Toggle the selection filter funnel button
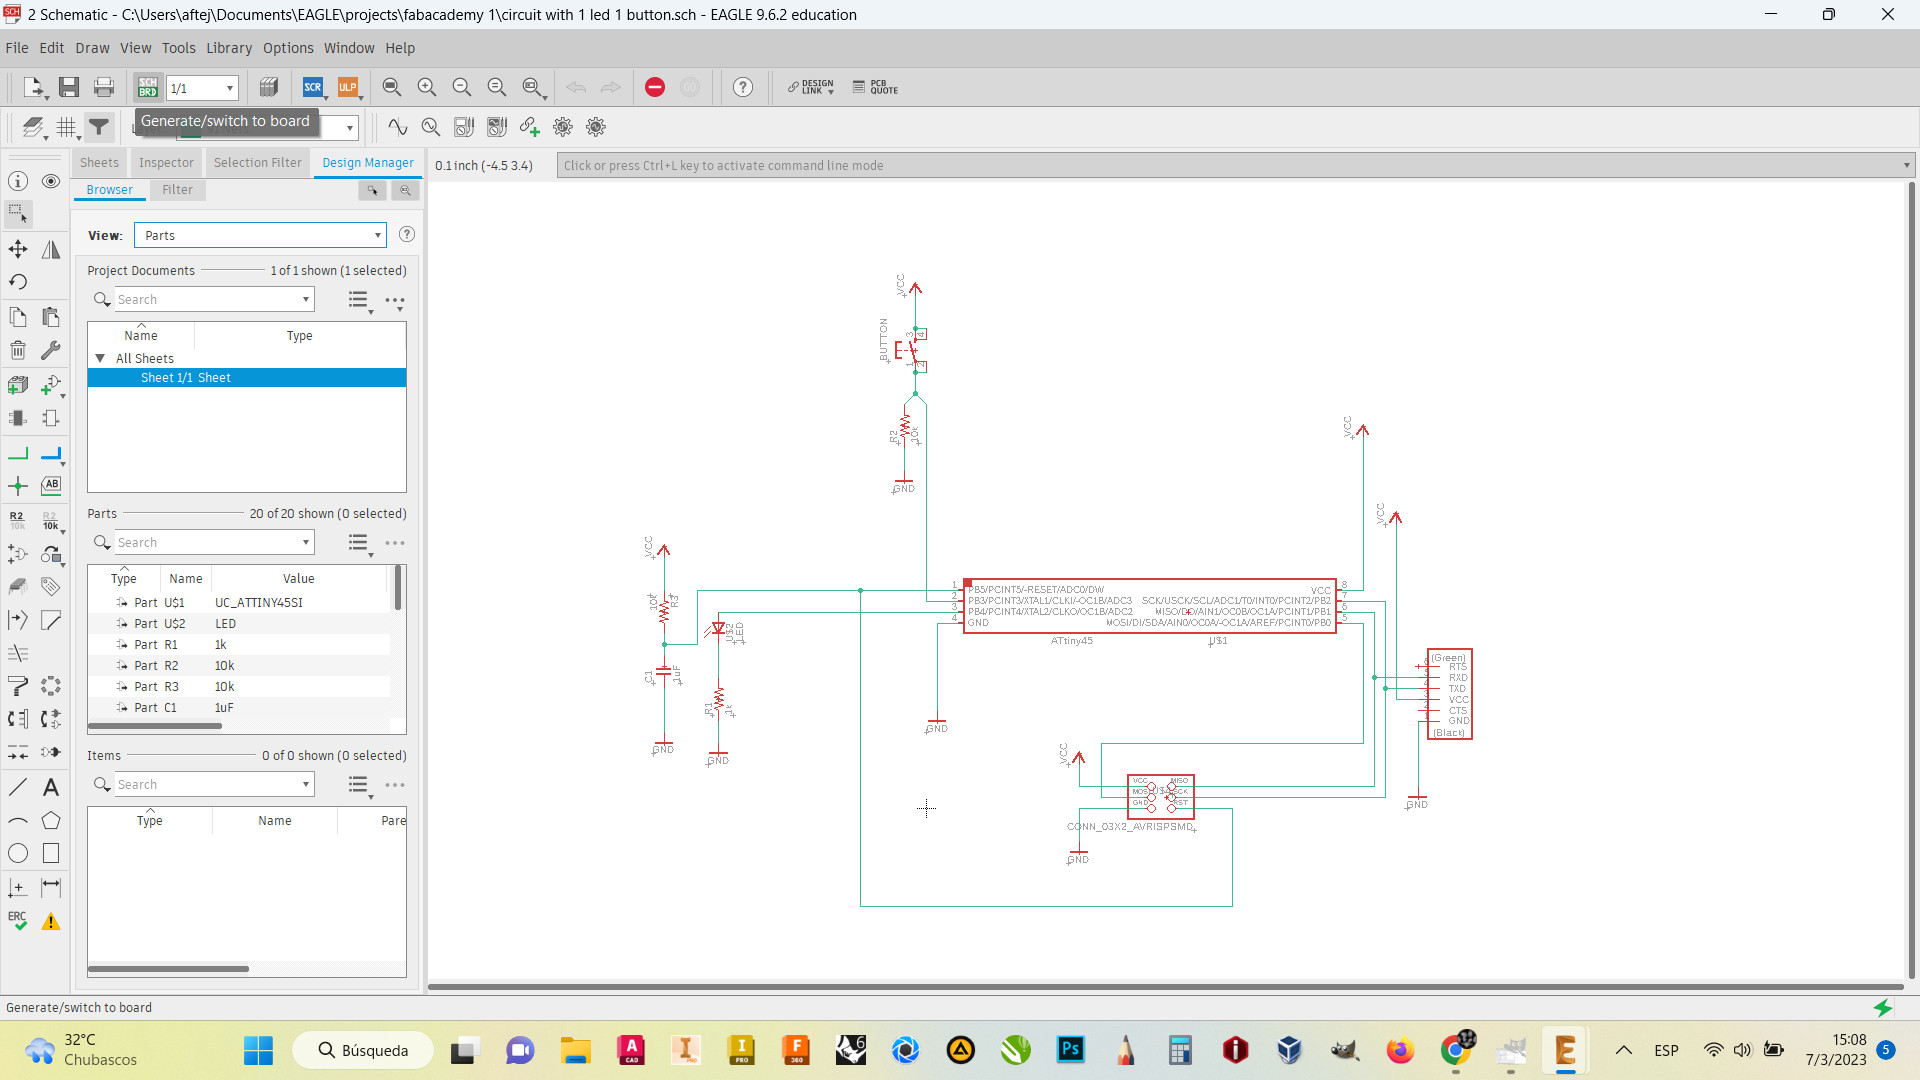Viewport: 1920px width, 1080px height. [x=99, y=127]
